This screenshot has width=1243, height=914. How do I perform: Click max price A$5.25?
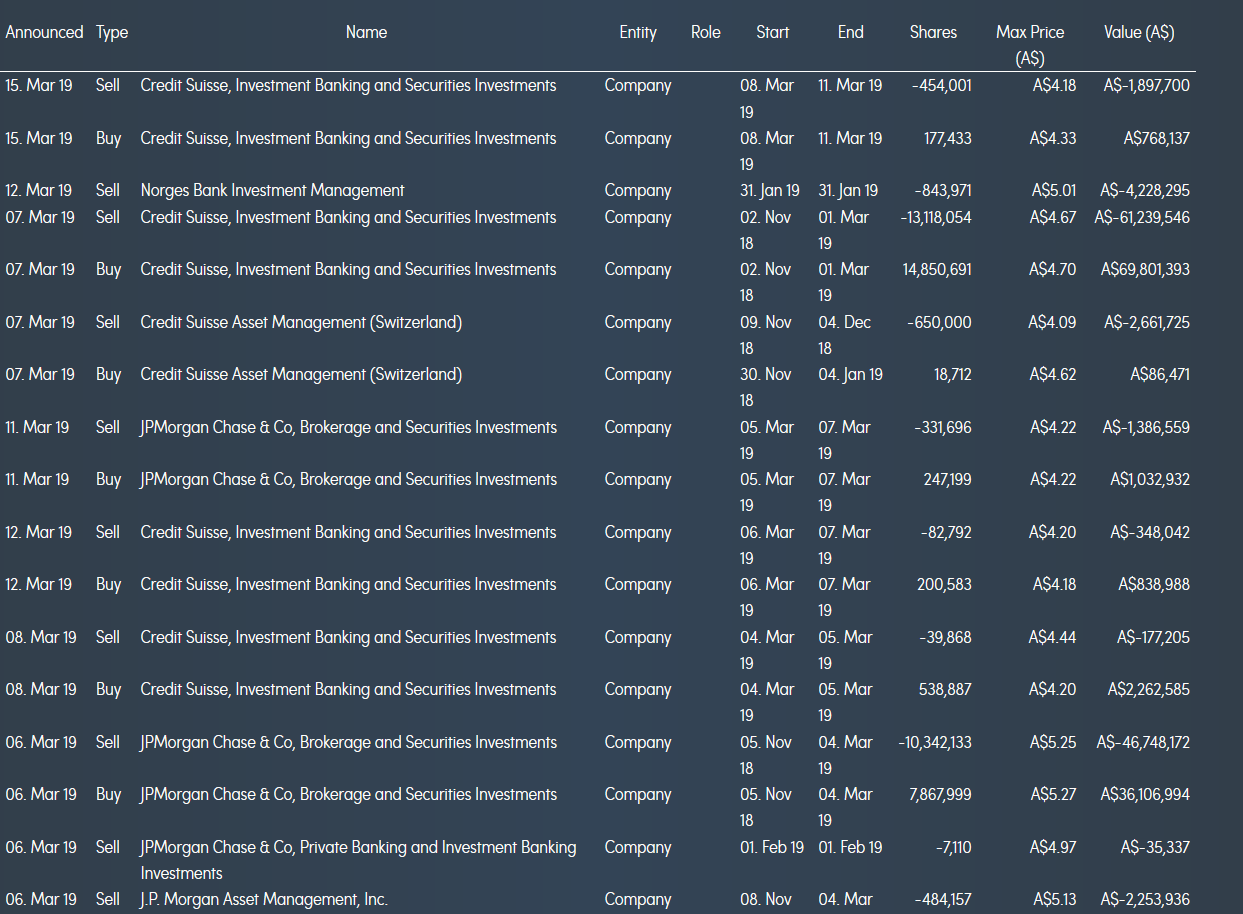(x=1054, y=742)
